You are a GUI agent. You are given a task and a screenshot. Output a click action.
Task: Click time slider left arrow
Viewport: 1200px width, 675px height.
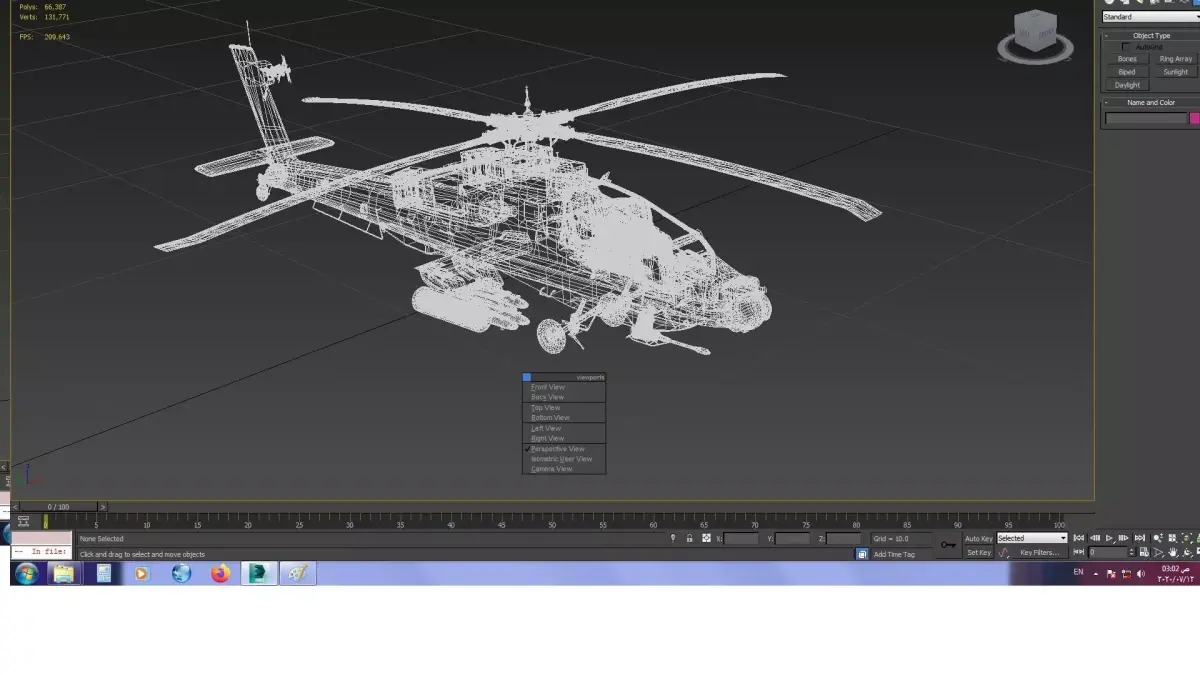click(17, 507)
